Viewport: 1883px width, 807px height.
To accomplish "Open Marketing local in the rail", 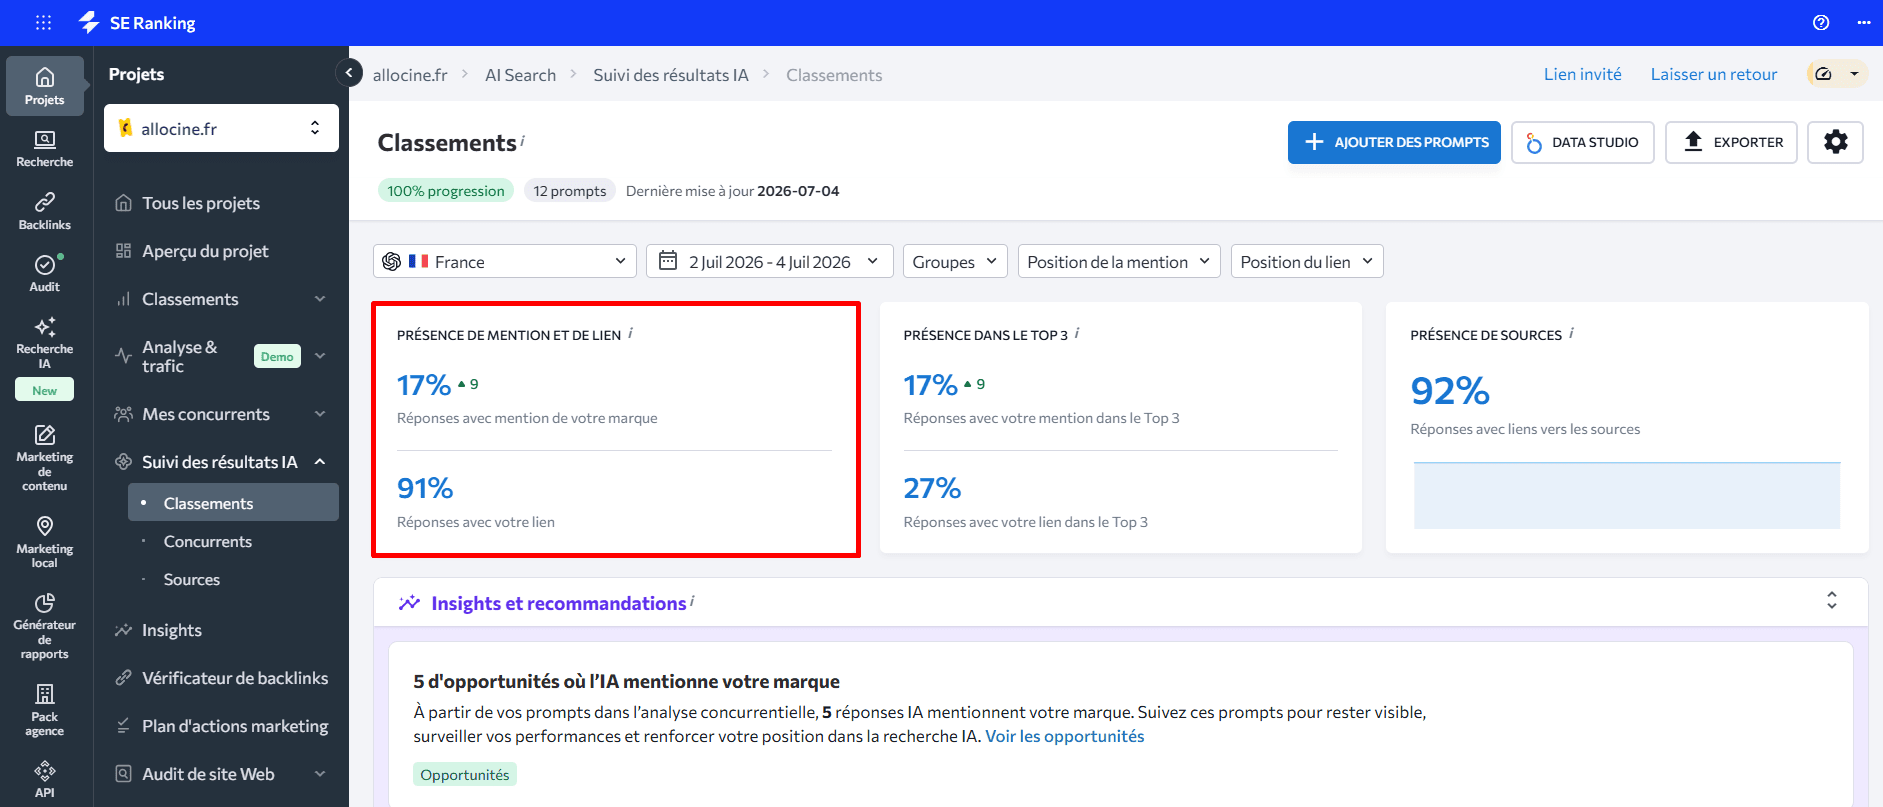I will pyautogui.click(x=45, y=541).
